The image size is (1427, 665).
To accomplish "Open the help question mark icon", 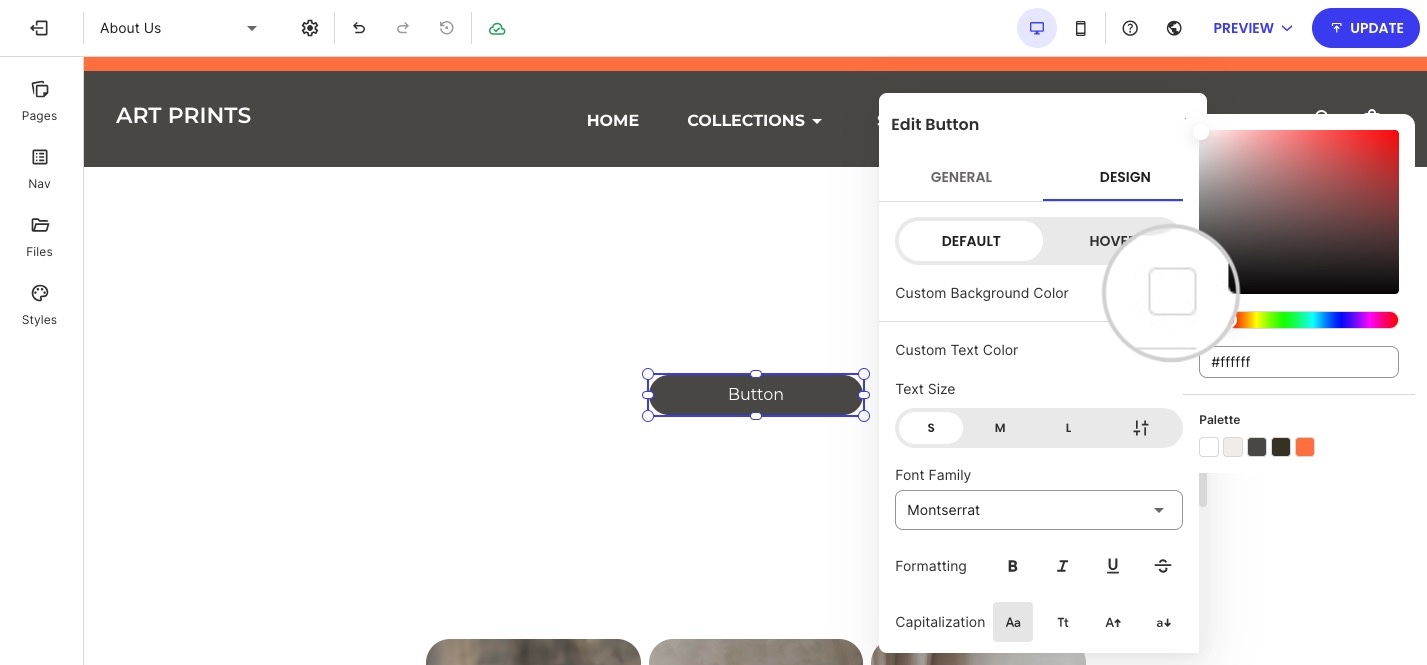I will (1130, 28).
